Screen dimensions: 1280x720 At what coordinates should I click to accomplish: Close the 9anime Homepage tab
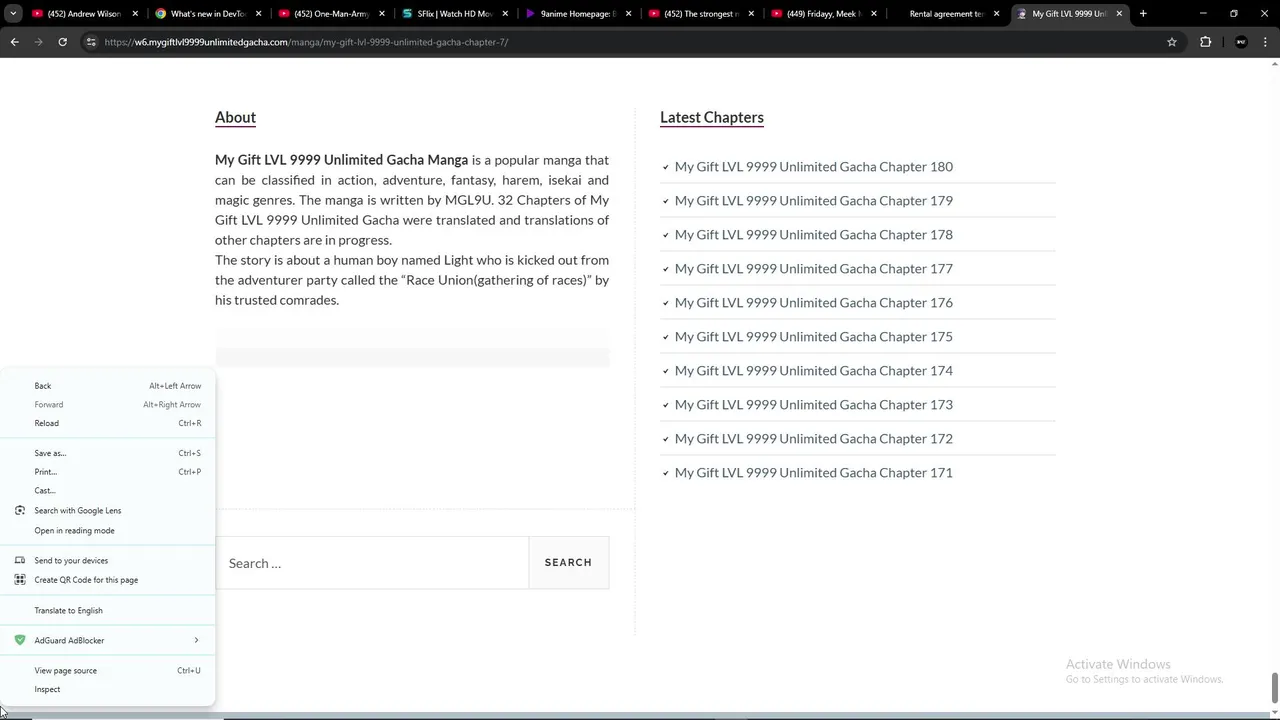[x=628, y=14]
